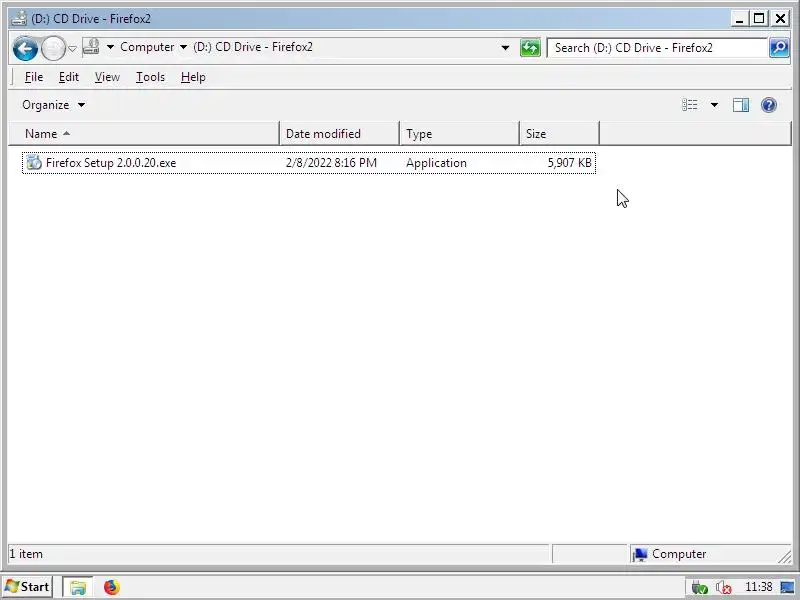Click the date 2/8/2022 8:16 PM
800x600 pixels.
331,163
